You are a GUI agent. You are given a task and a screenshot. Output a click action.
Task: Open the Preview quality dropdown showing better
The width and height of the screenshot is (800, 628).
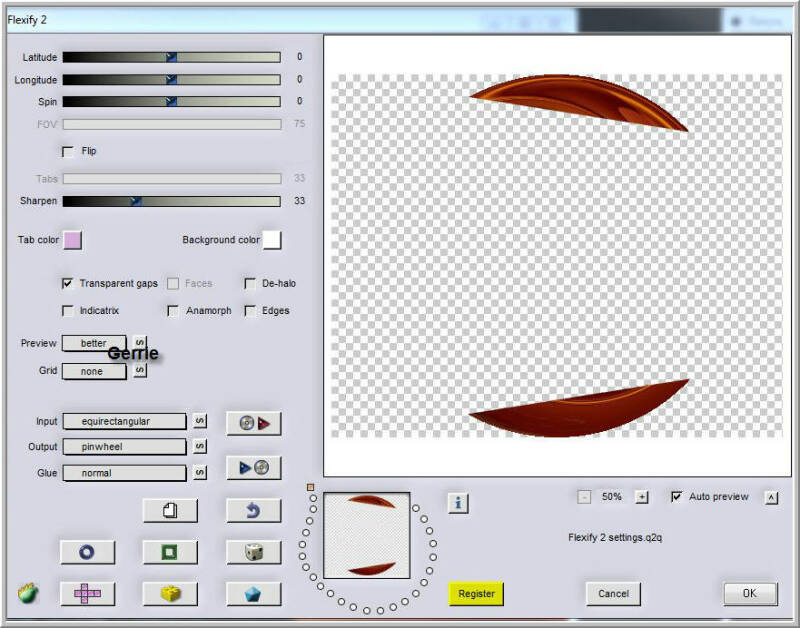point(94,343)
